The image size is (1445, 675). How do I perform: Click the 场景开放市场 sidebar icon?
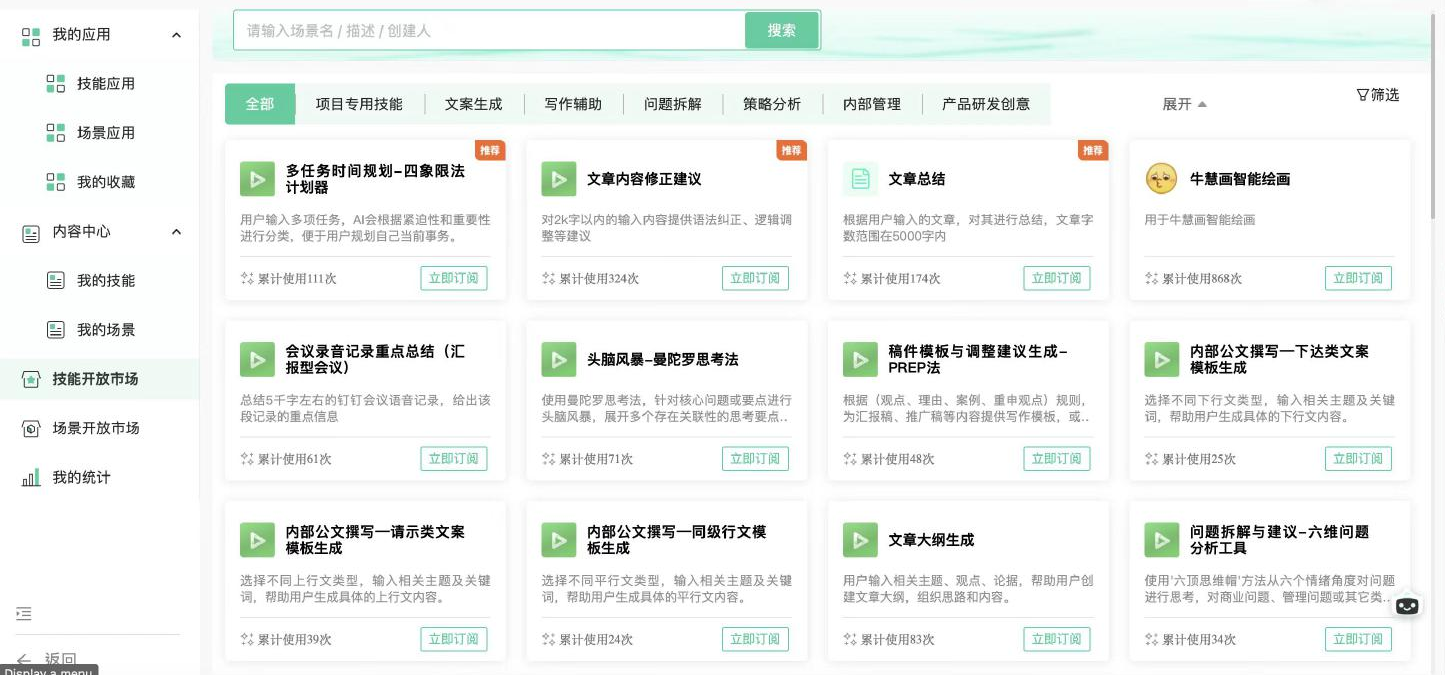click(31, 429)
